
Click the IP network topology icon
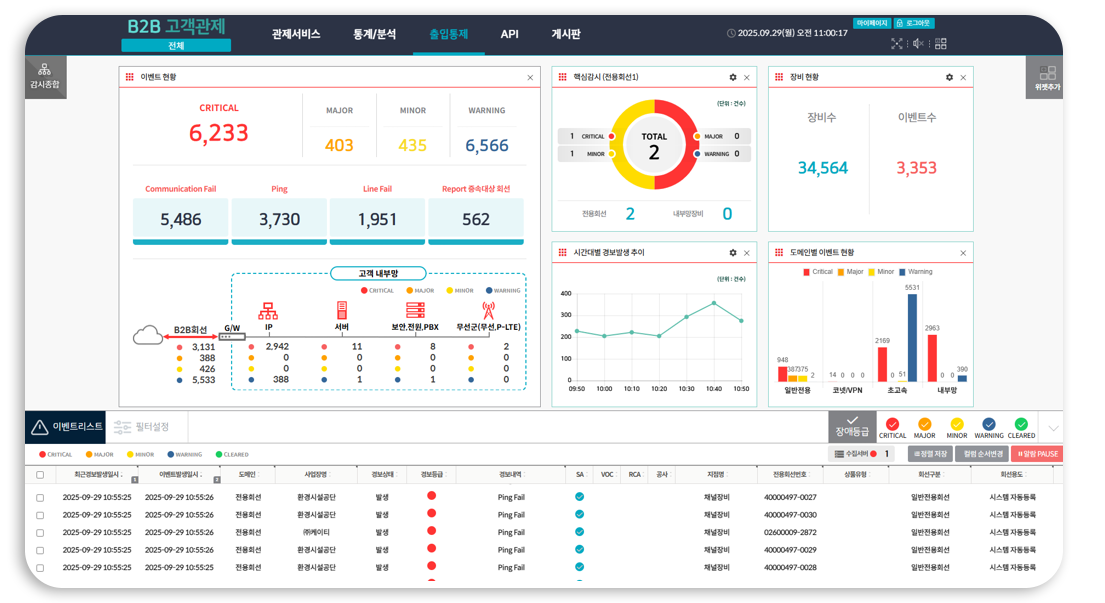(268, 311)
